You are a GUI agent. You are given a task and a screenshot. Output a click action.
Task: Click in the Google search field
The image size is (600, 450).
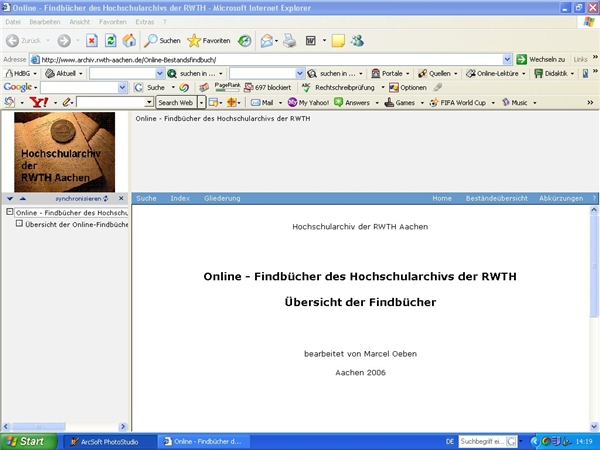coord(80,88)
